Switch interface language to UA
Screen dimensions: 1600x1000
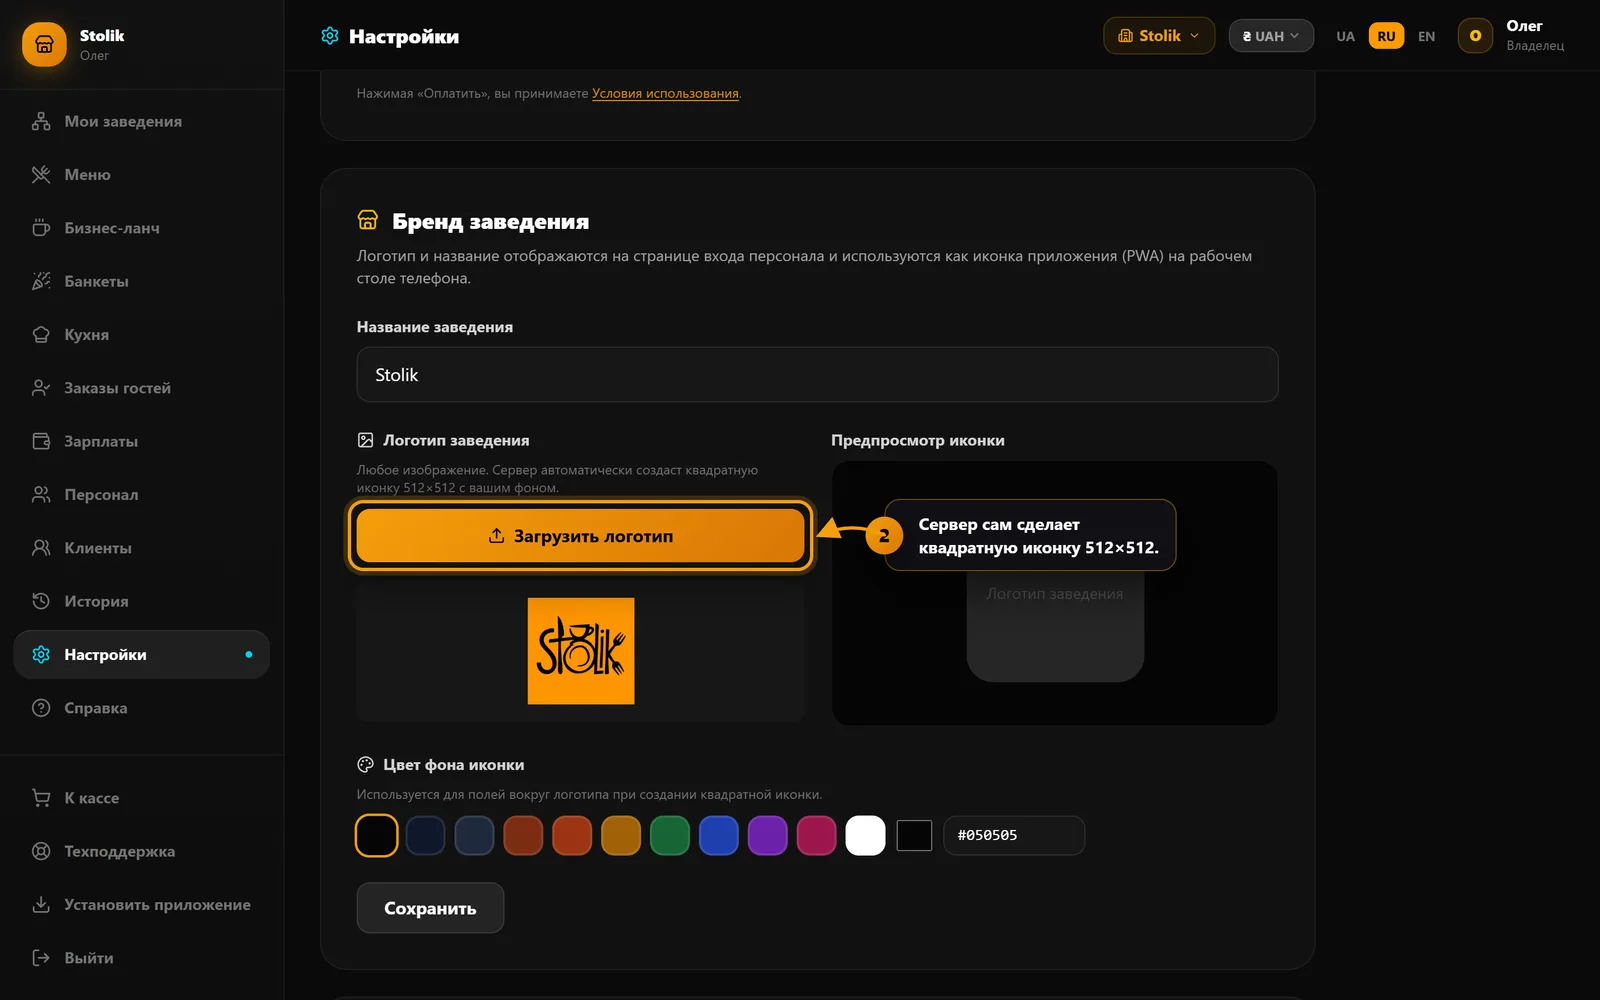pyautogui.click(x=1345, y=36)
